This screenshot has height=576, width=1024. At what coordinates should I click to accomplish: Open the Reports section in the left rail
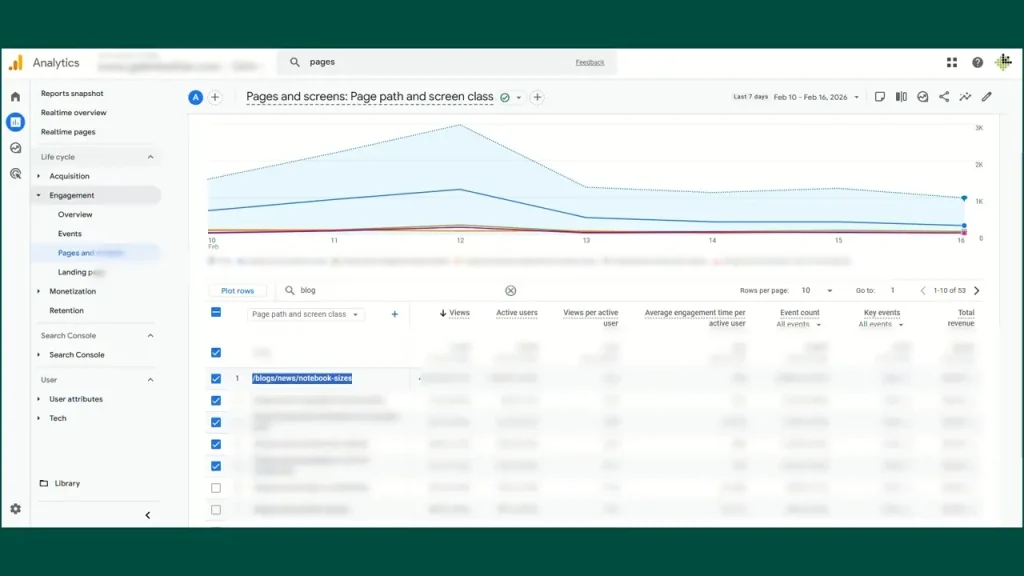[14, 122]
